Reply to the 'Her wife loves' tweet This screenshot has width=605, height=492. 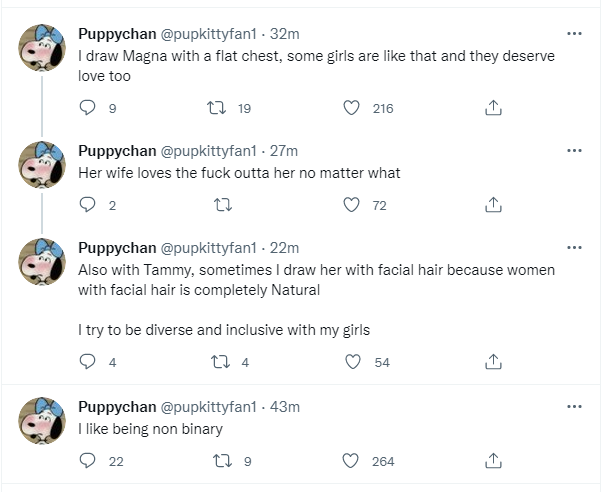tap(87, 205)
